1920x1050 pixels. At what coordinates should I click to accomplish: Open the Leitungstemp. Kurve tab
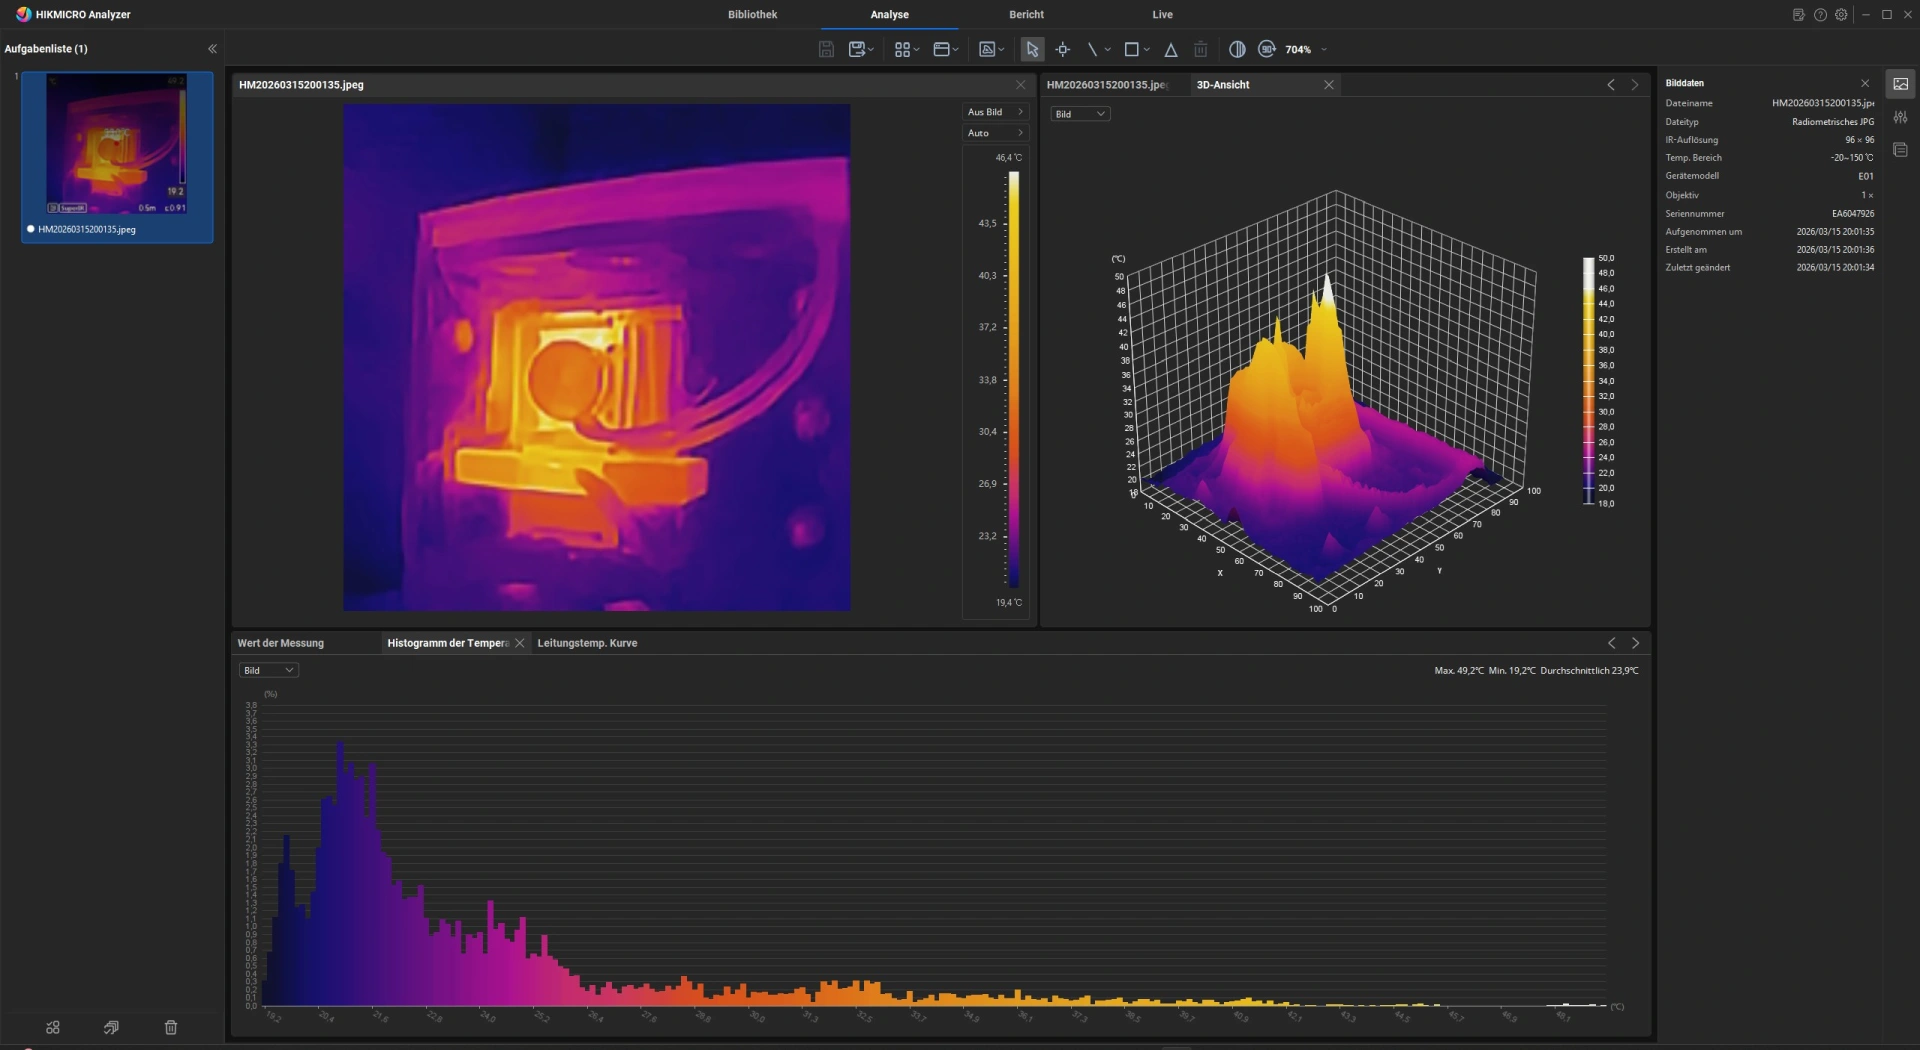pyautogui.click(x=587, y=643)
